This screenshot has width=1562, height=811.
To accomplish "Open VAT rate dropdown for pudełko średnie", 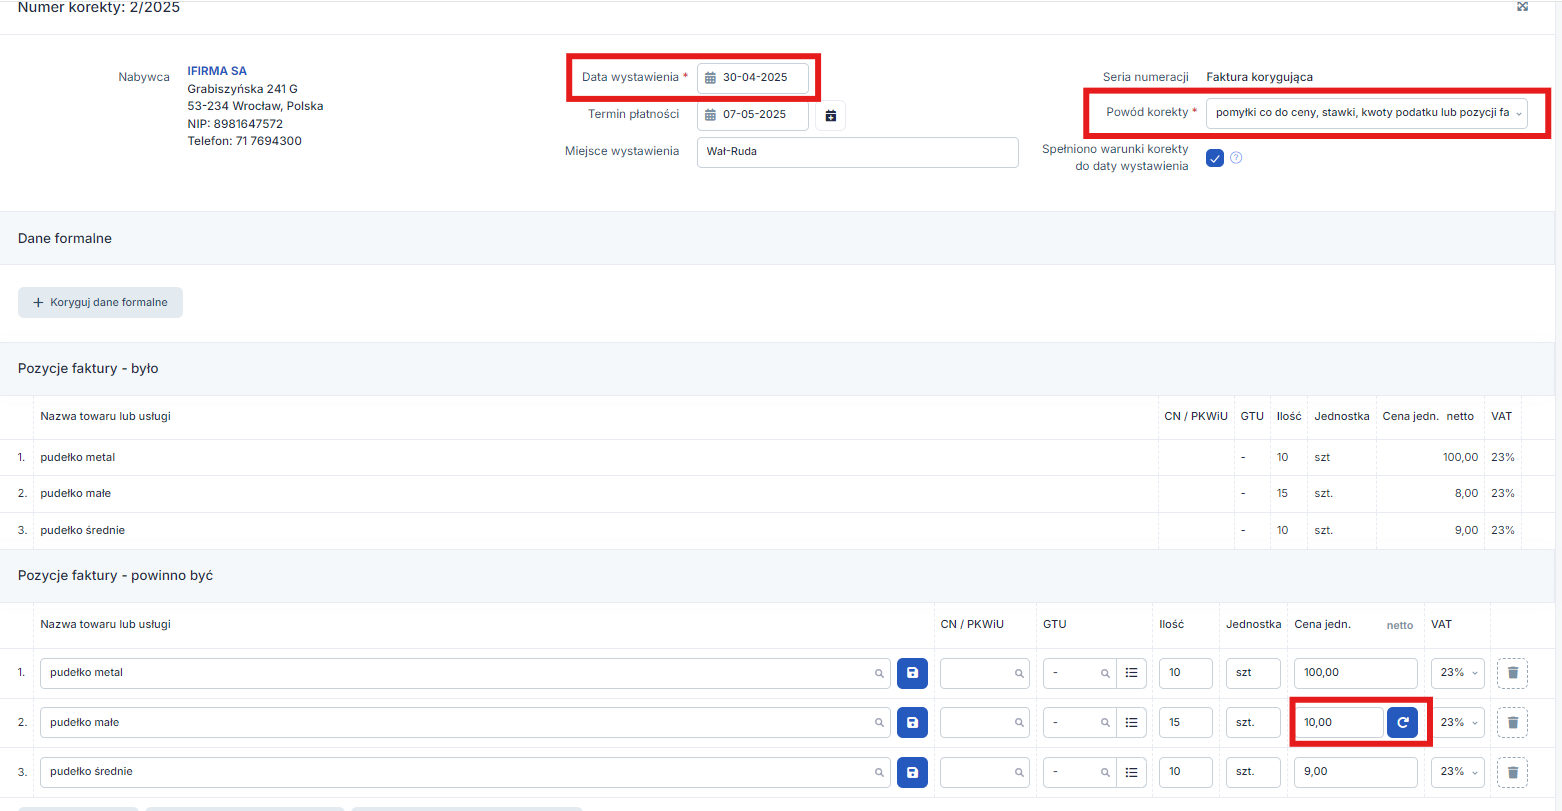I will 1458,772.
